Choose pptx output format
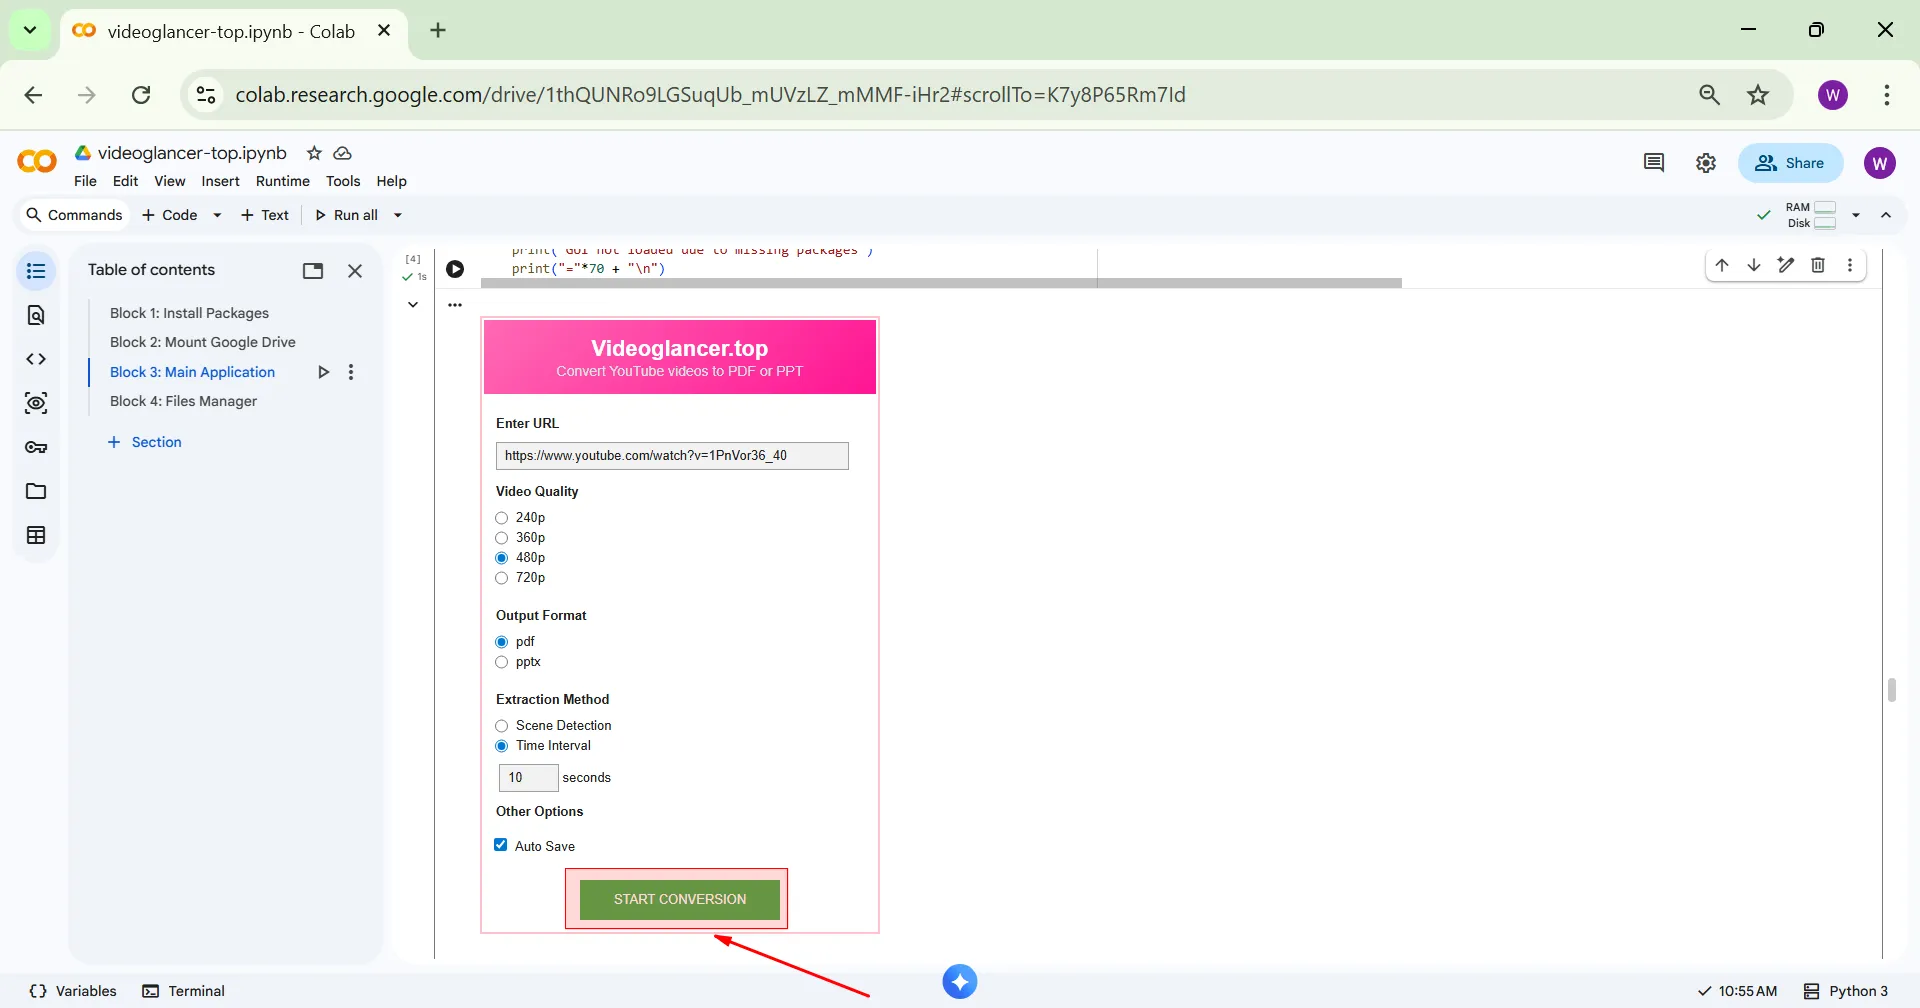 pos(502,662)
